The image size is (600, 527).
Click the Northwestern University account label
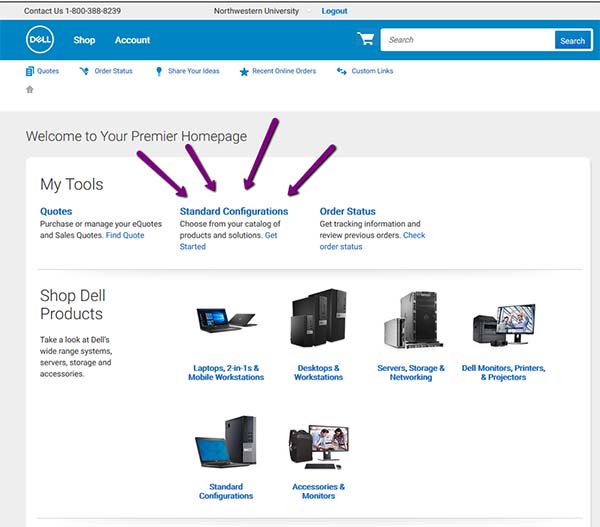tap(256, 11)
